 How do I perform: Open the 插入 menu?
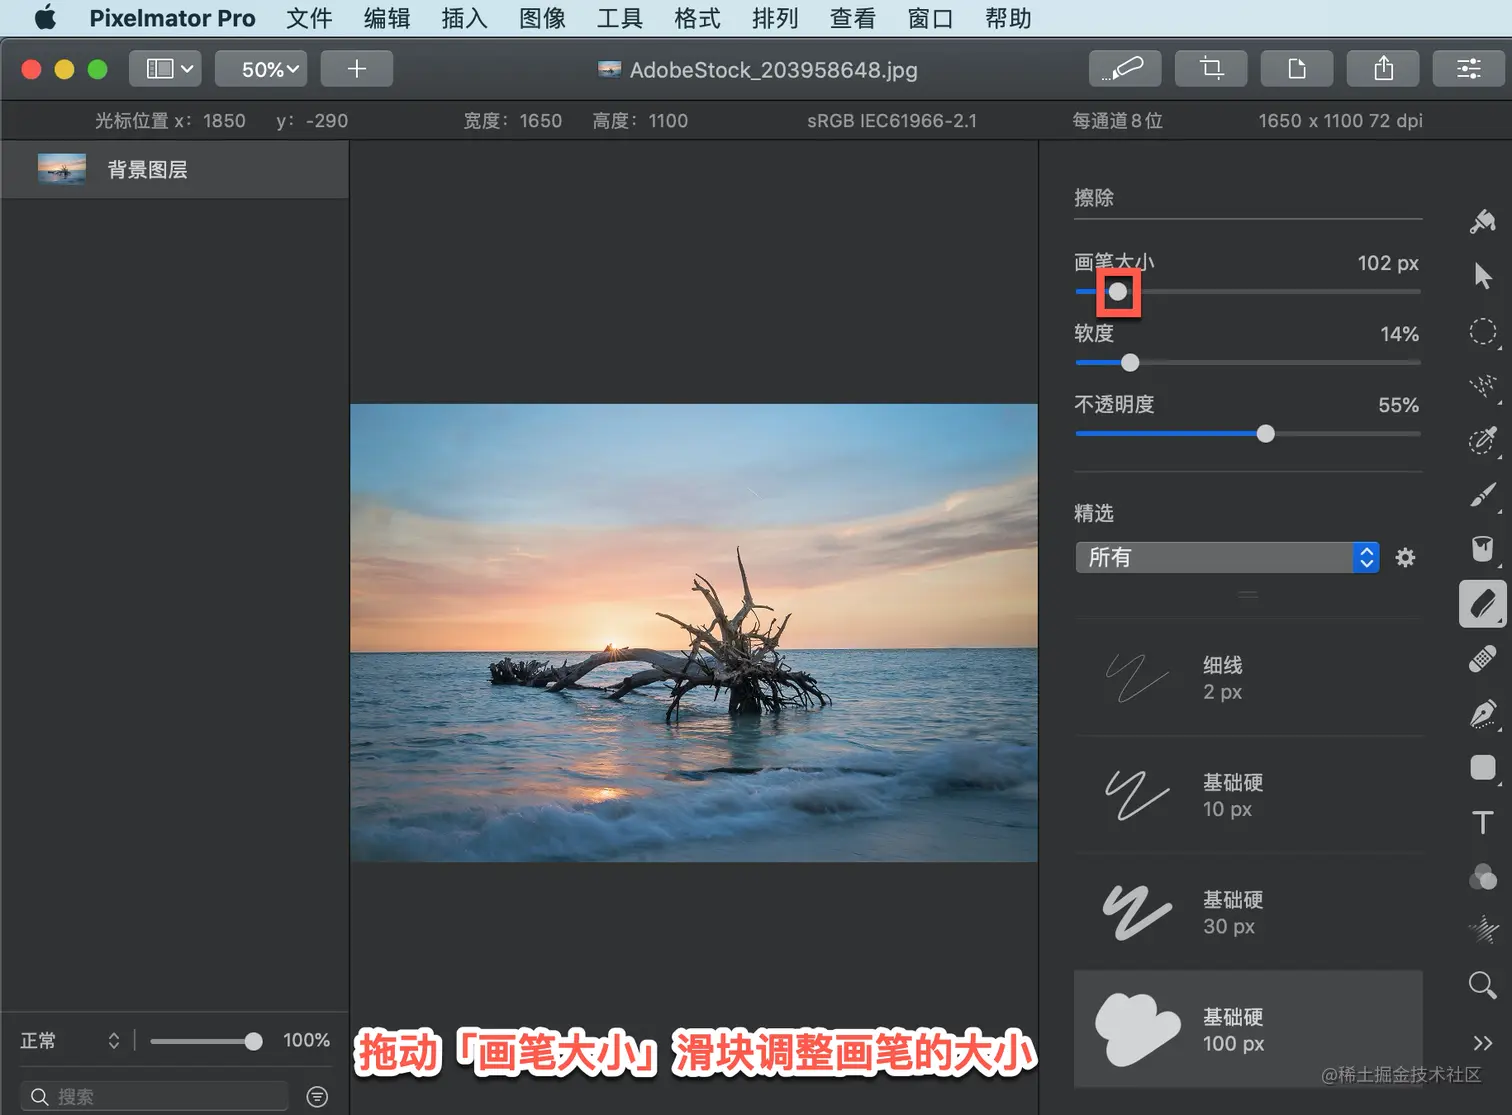tap(465, 18)
